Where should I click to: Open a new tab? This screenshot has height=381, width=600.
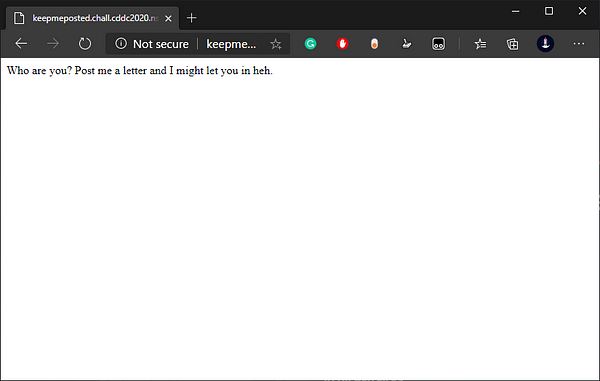tap(191, 18)
